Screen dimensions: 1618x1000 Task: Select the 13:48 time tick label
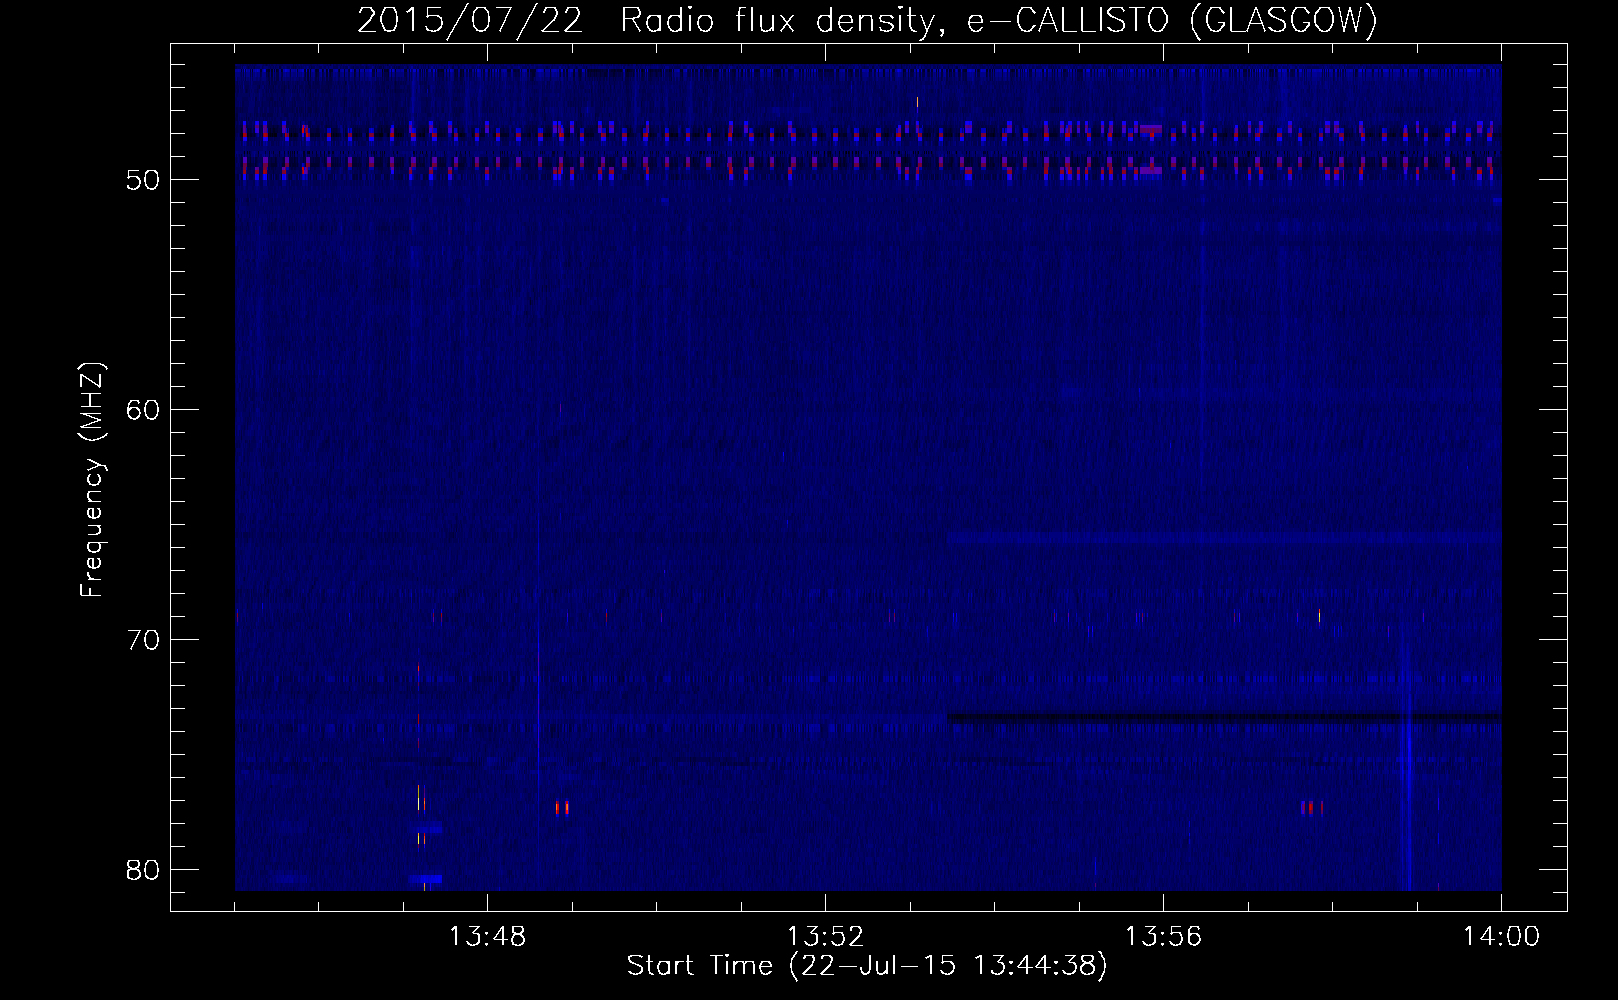point(487,937)
